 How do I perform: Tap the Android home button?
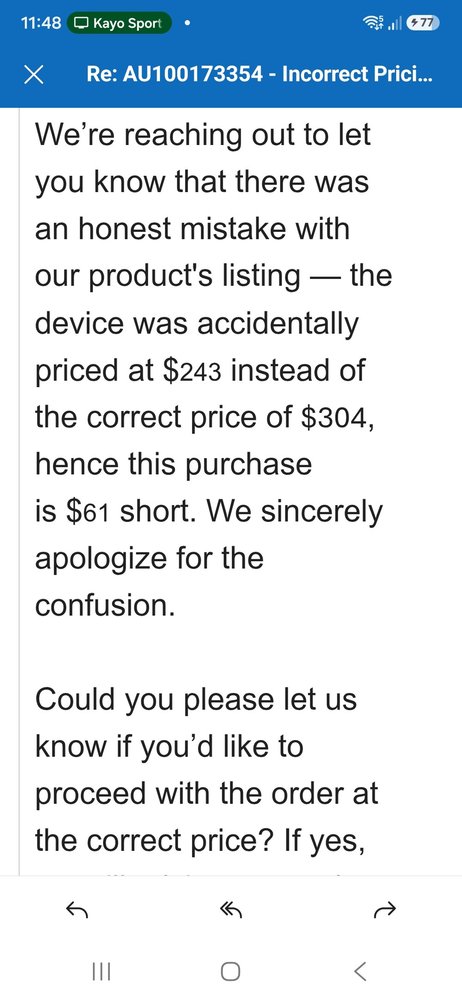230,971
